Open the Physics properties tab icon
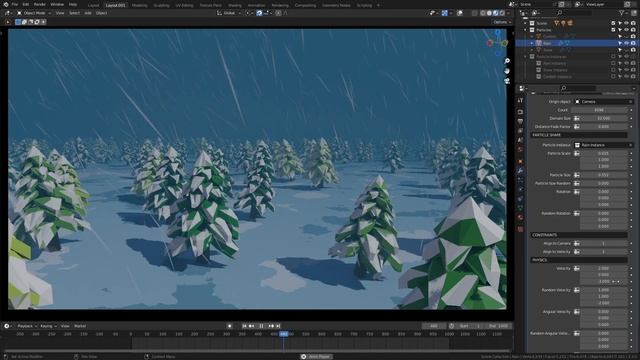Screen dimensions: 640x360 point(520,189)
